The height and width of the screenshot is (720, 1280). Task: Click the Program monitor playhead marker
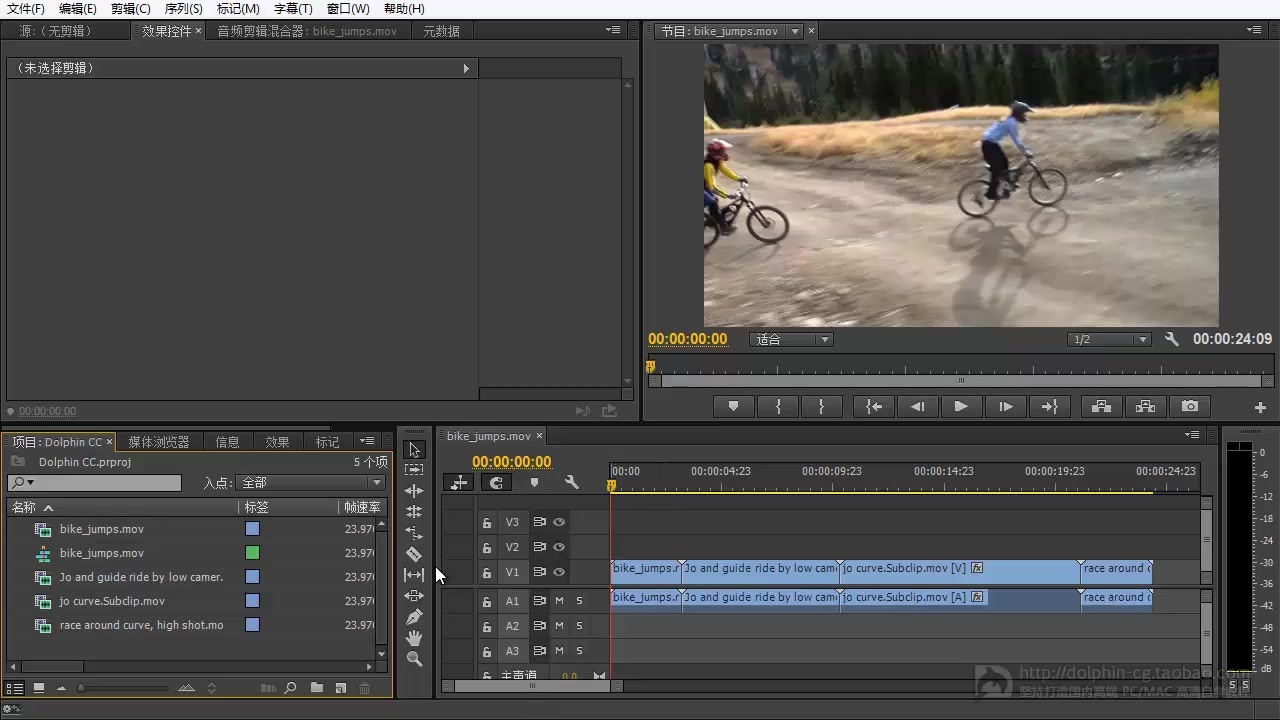coord(650,367)
